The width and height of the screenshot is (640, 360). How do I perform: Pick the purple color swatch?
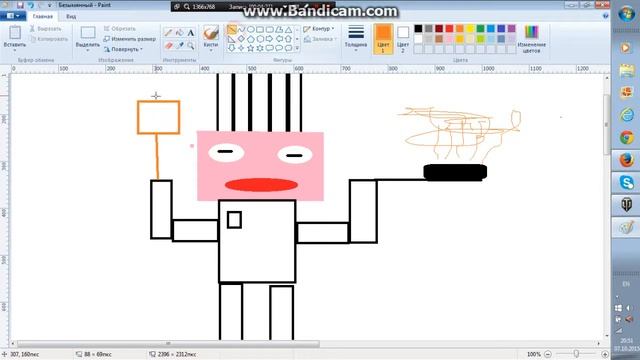(x=511, y=28)
